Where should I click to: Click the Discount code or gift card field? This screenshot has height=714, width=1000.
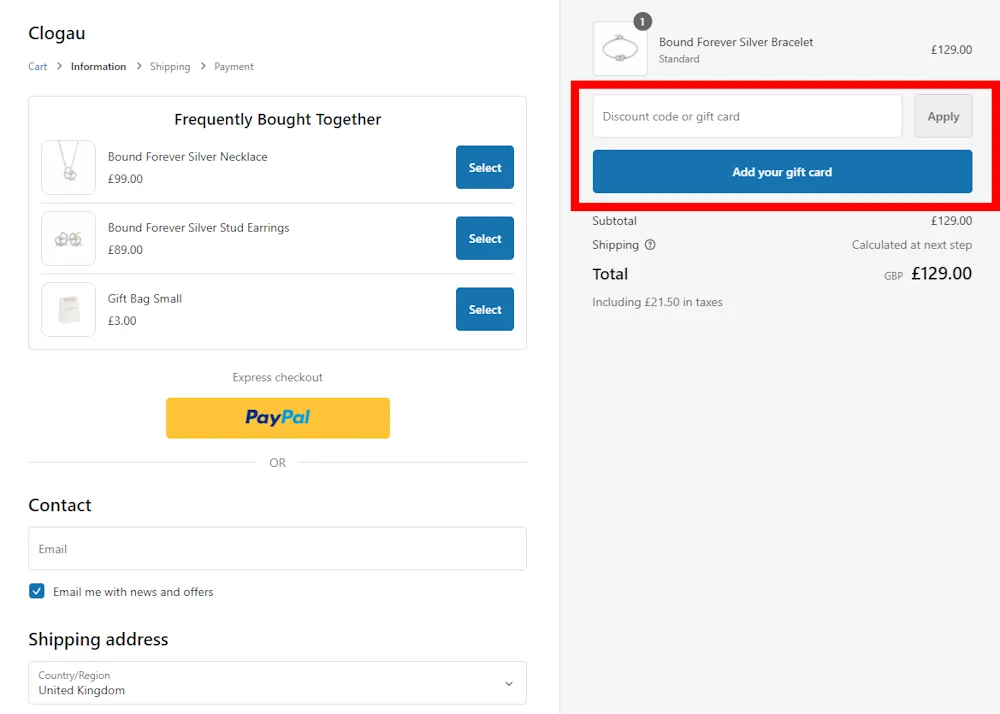pos(747,117)
